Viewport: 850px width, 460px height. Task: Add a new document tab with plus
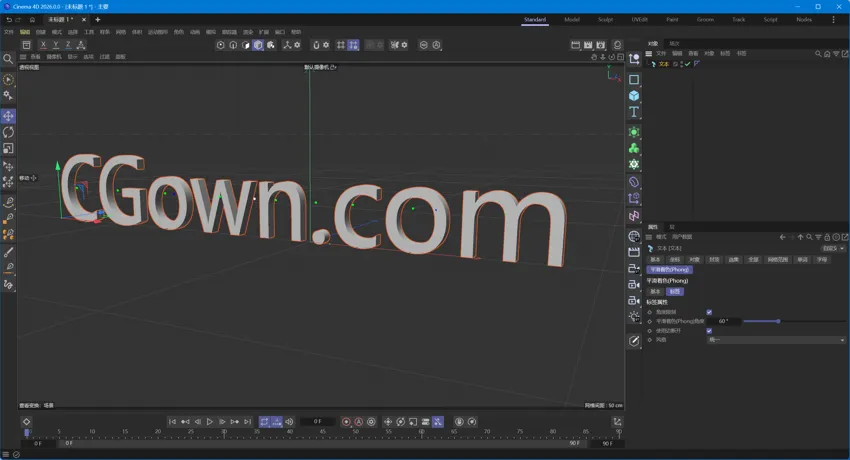(x=97, y=19)
